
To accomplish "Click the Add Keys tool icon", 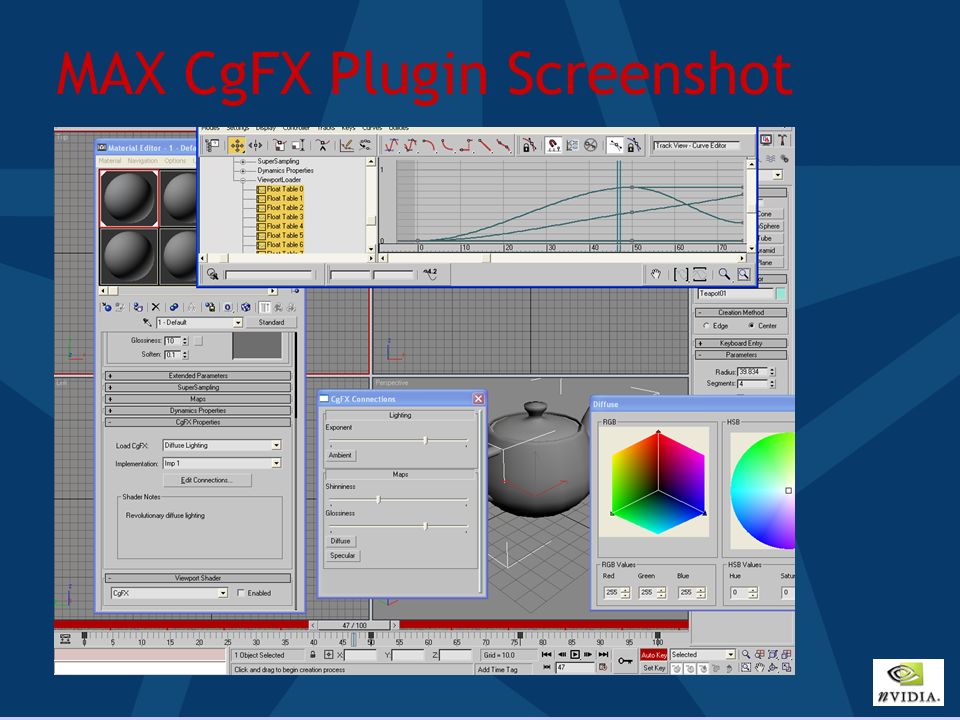I will pyautogui.click(x=323, y=146).
